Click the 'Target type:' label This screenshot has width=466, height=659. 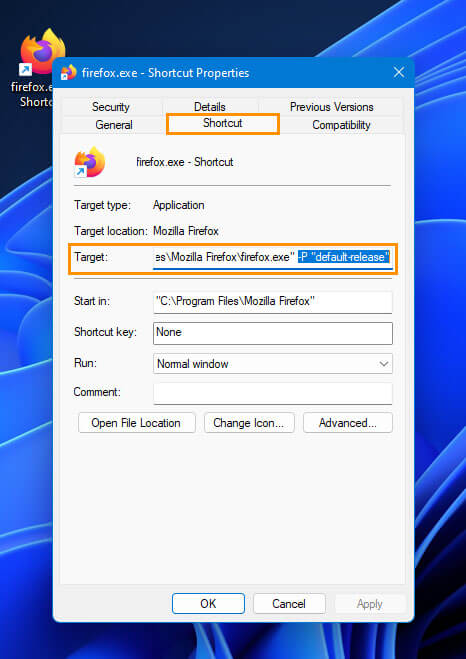(103, 205)
